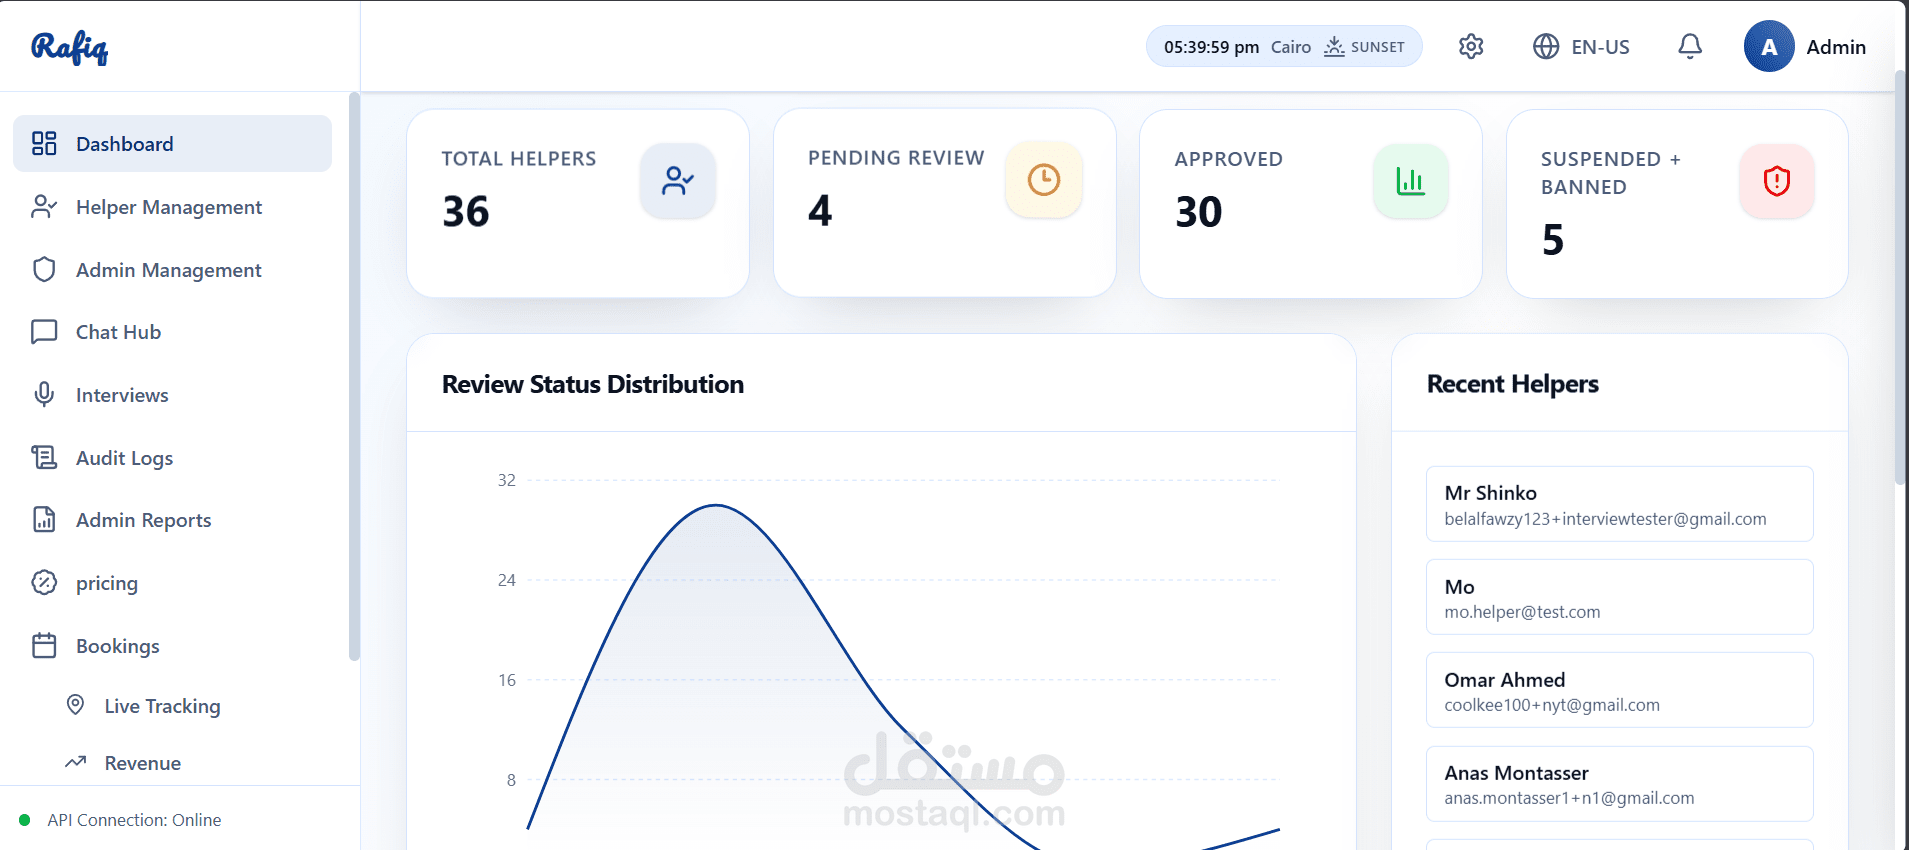Click the Suspended + Banned shield alert icon
Image resolution: width=1909 pixels, height=850 pixels.
pyautogui.click(x=1777, y=181)
